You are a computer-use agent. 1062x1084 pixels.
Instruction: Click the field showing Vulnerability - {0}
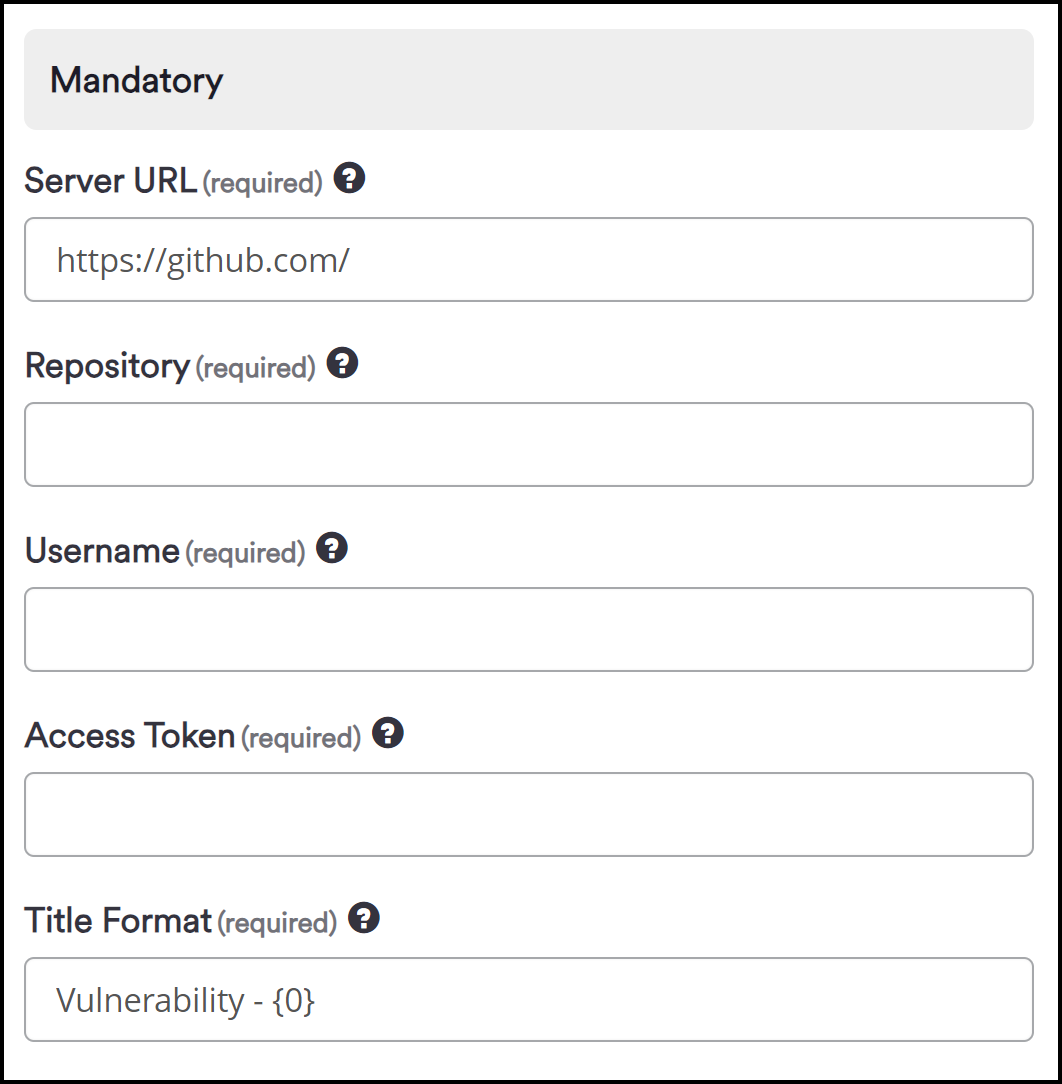coord(528,999)
